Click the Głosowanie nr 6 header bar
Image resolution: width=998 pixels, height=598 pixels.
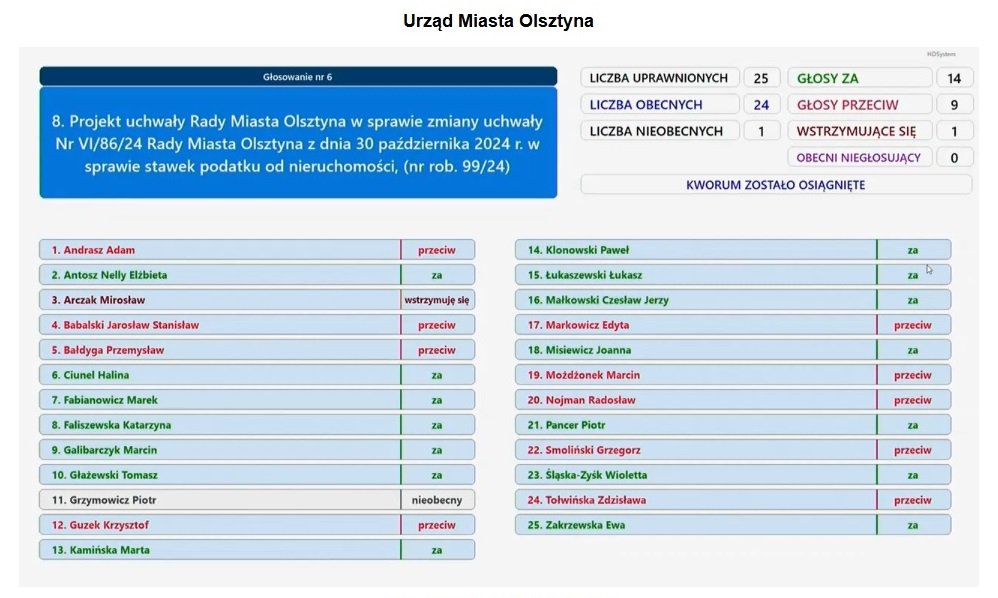pyautogui.click(x=298, y=76)
